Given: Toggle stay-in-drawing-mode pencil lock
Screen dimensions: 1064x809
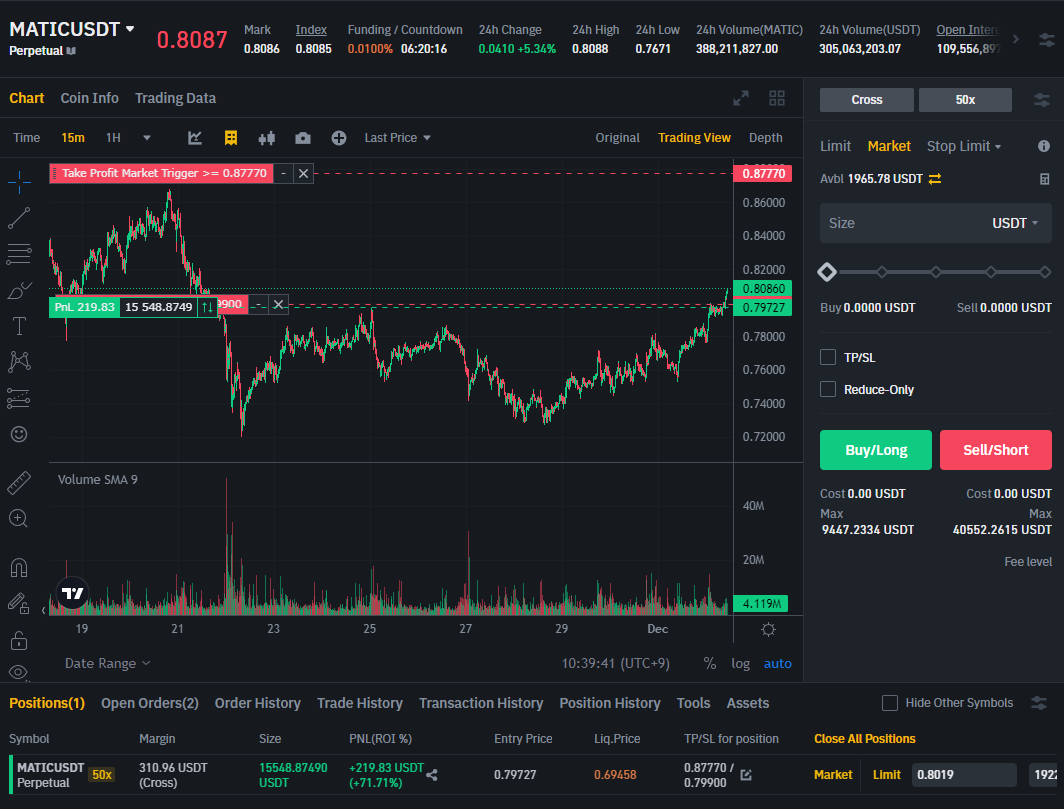Looking at the screenshot, I should point(19,603).
